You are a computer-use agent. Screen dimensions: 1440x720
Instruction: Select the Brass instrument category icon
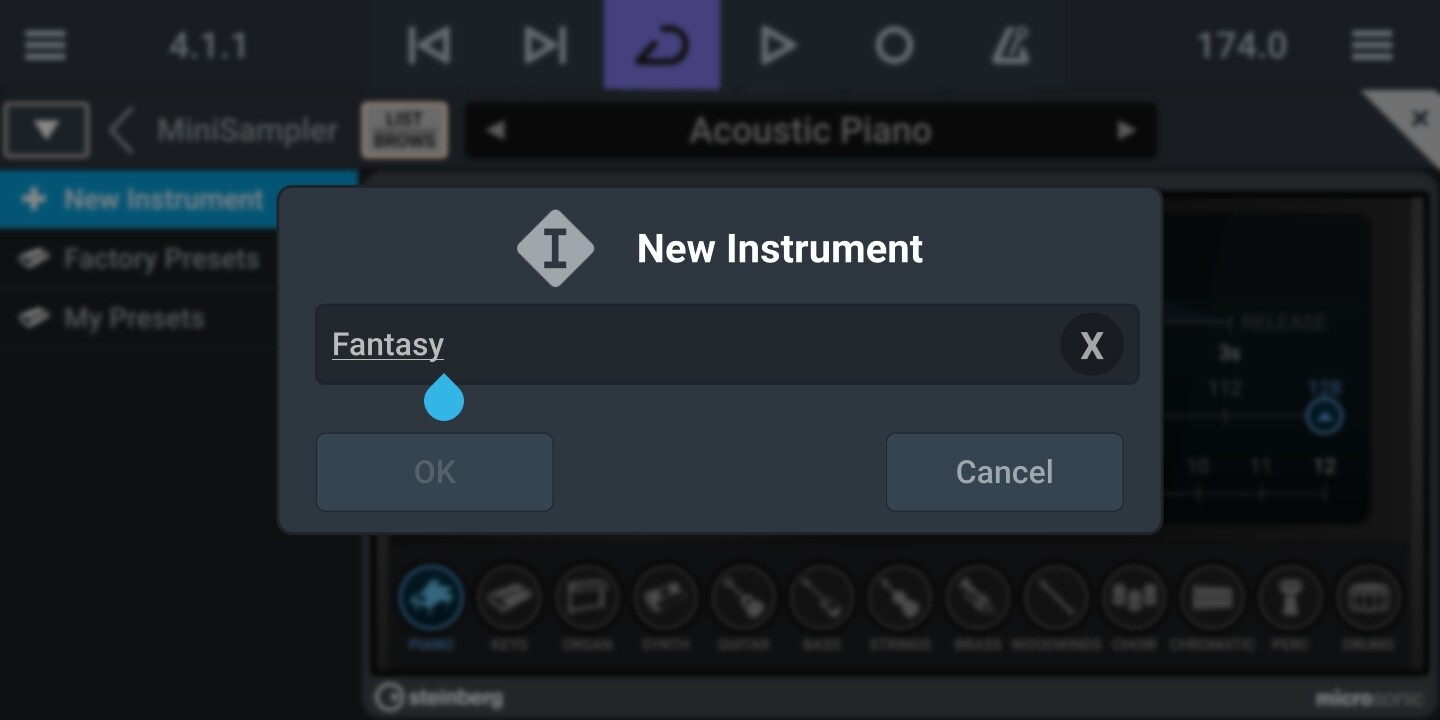(977, 599)
